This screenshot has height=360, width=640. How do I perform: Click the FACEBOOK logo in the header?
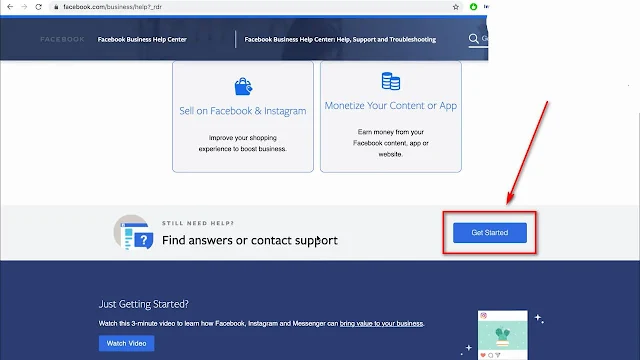[x=62, y=39]
